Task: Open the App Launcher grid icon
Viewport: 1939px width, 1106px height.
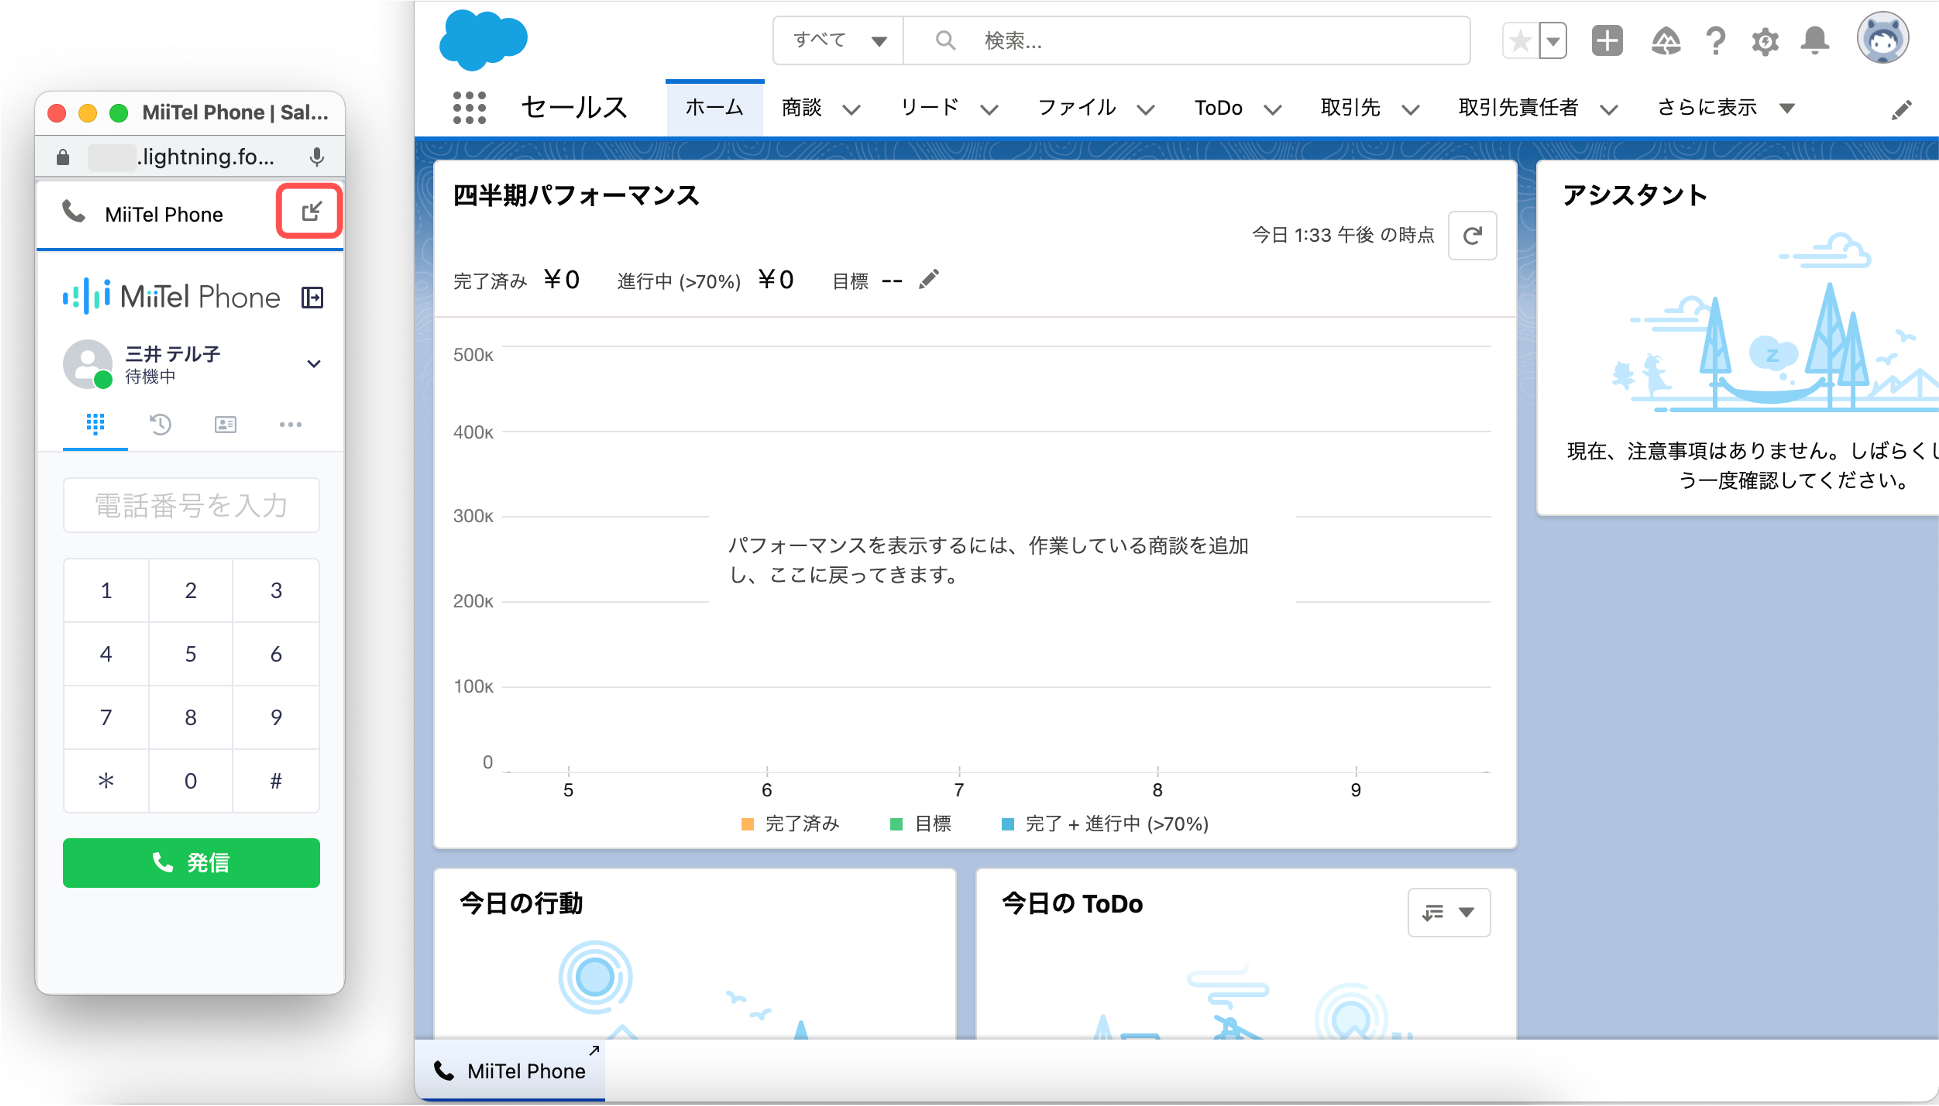Action: [x=469, y=108]
